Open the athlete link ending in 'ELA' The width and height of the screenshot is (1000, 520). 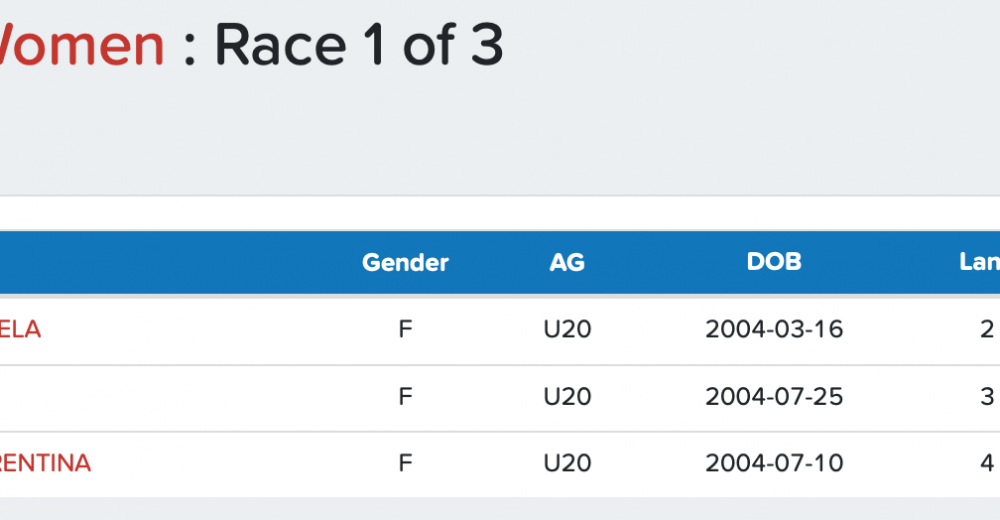(20, 330)
